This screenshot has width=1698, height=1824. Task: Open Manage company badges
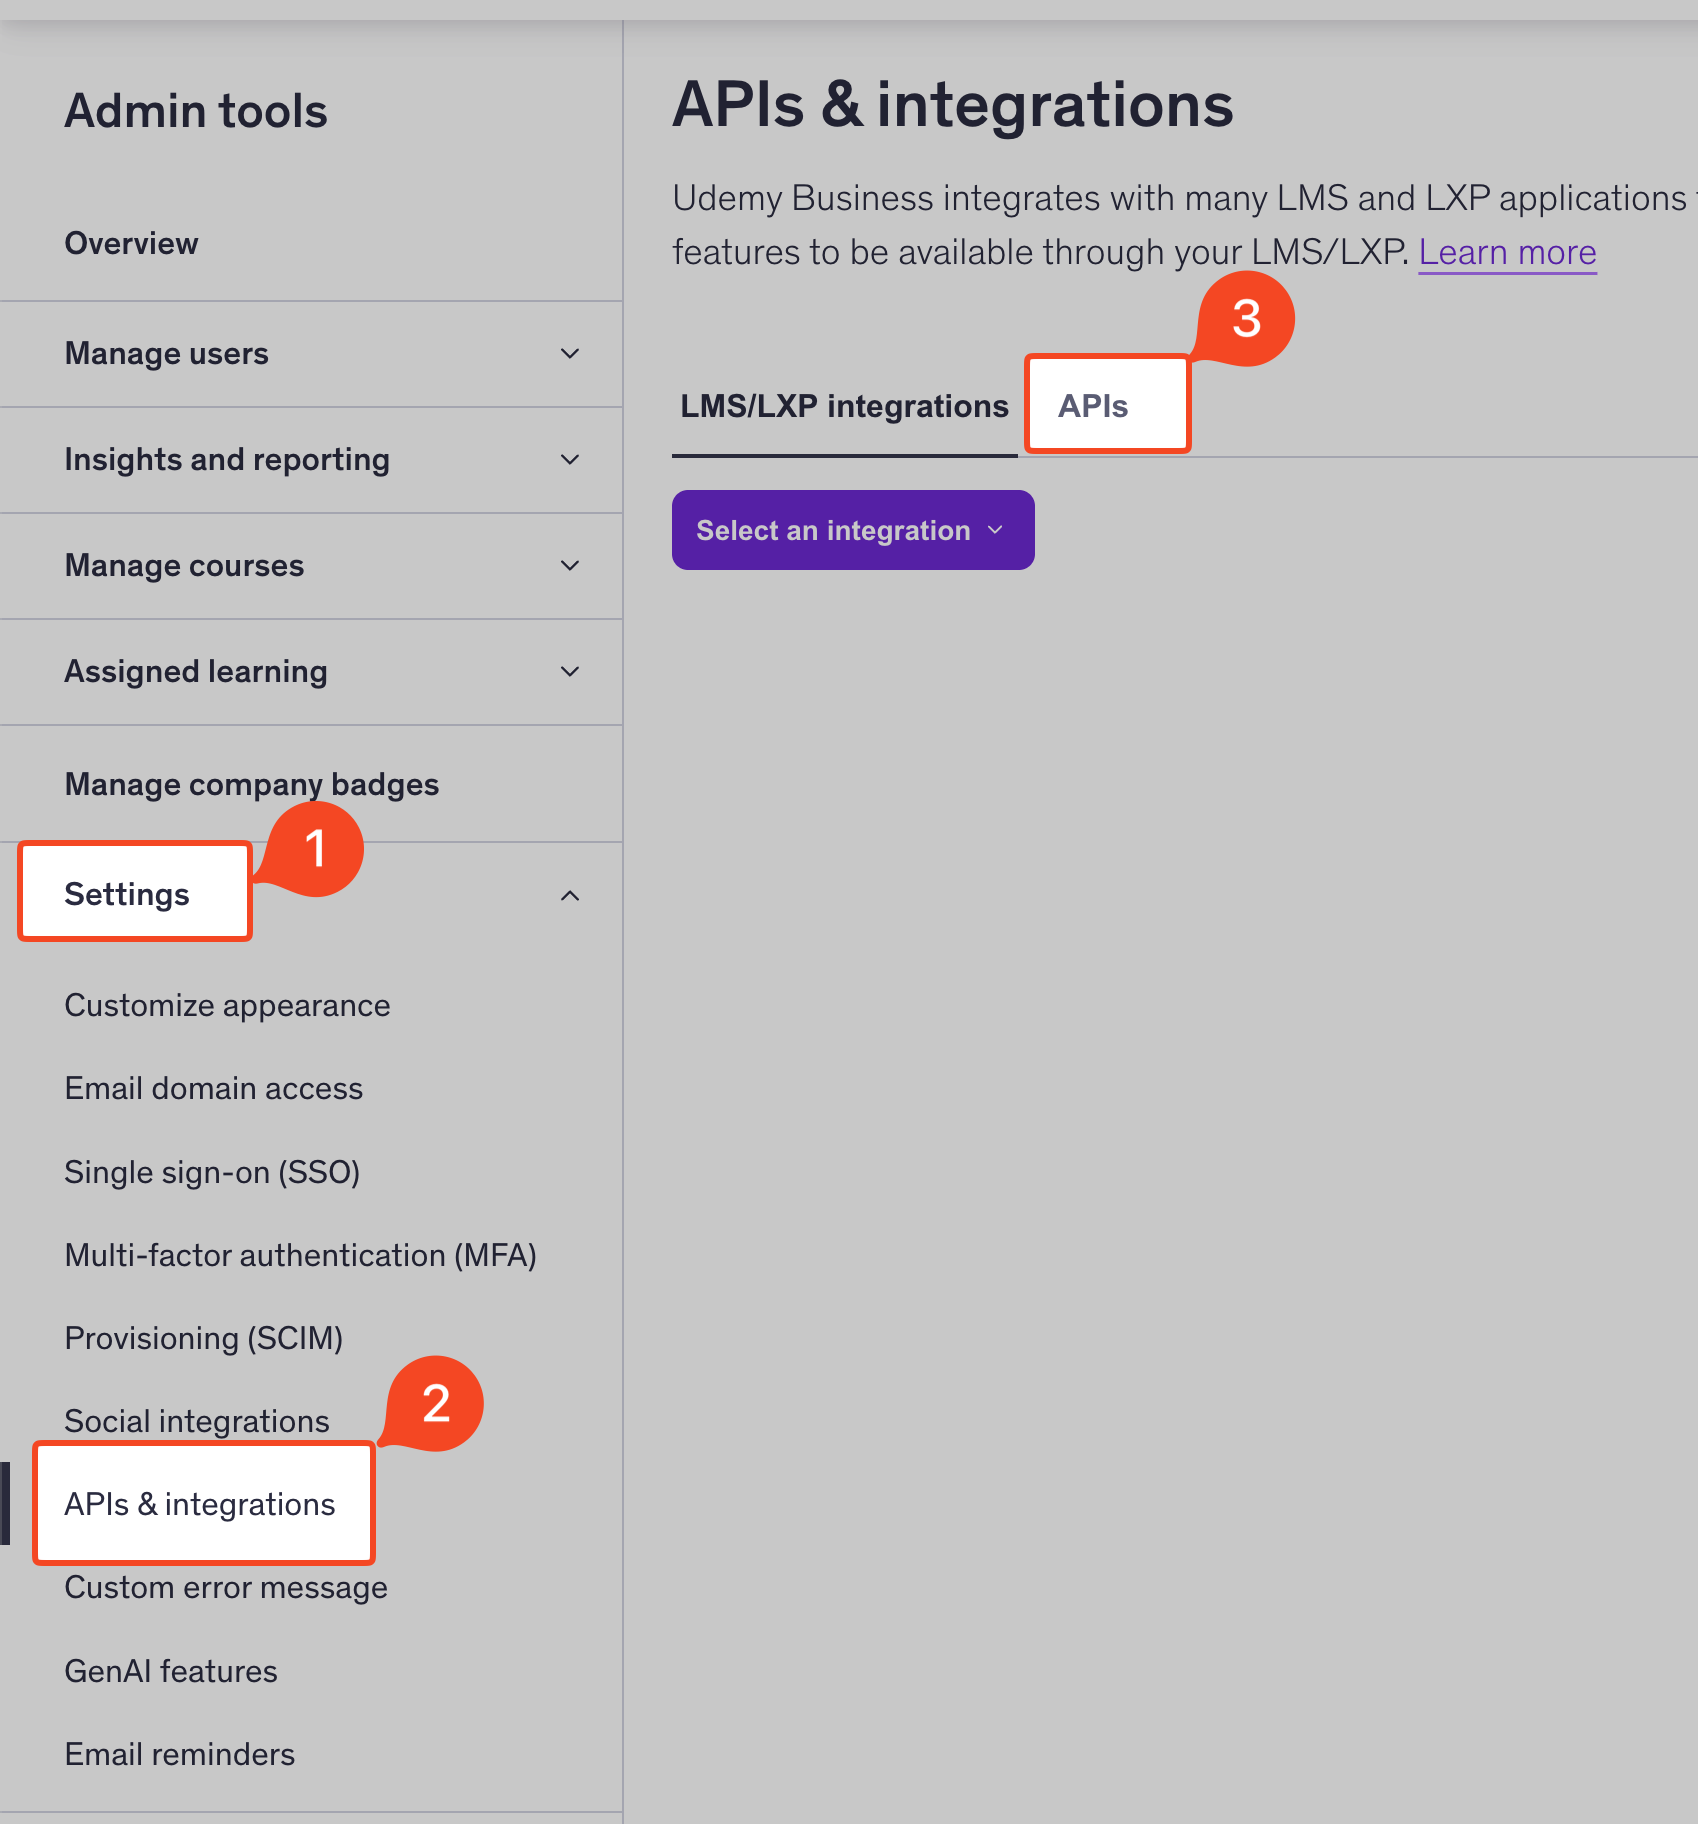[251, 784]
